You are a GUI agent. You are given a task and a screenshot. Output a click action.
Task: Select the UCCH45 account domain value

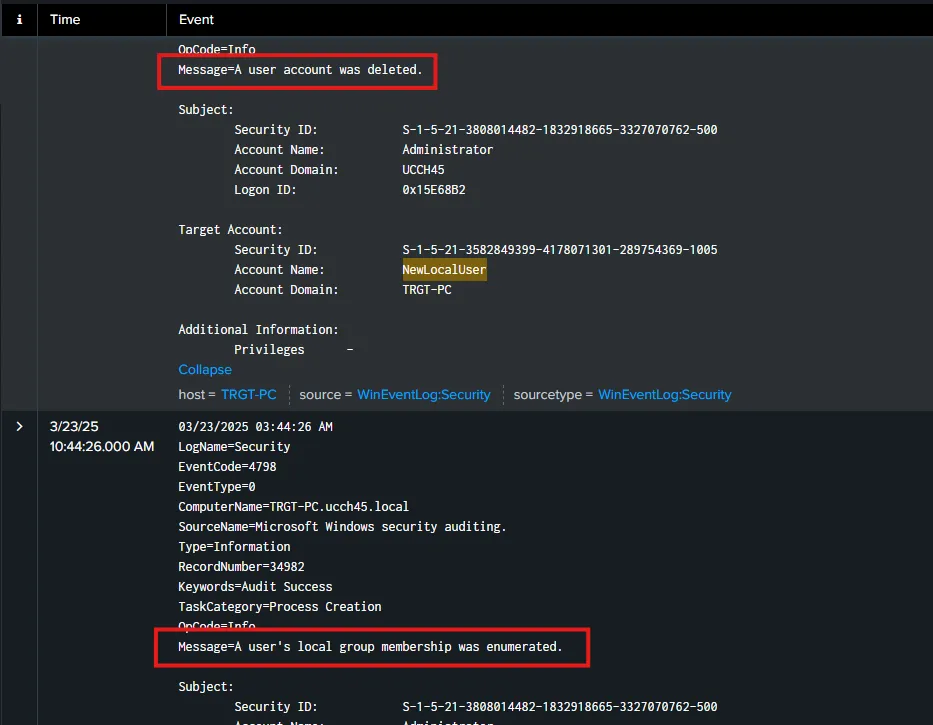click(423, 170)
